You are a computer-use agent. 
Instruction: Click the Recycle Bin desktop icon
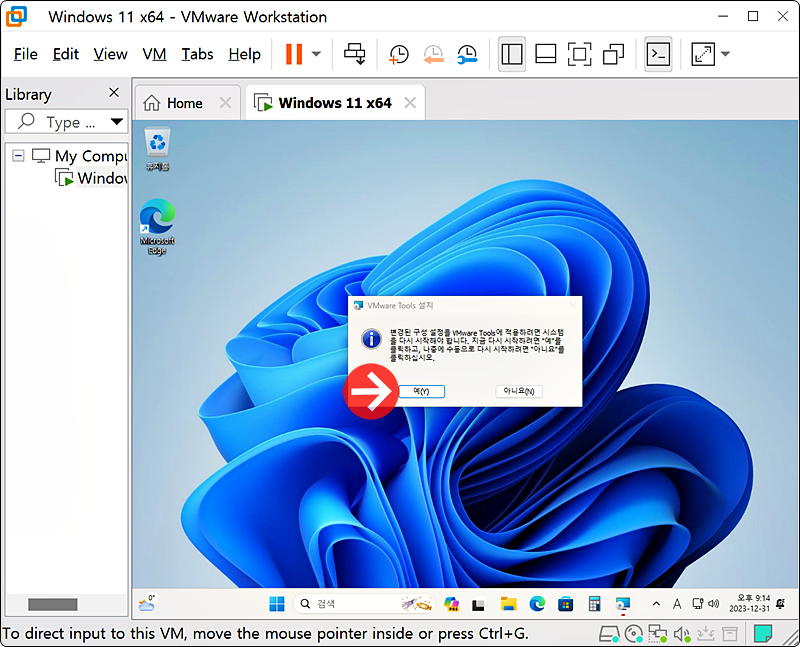(x=157, y=150)
